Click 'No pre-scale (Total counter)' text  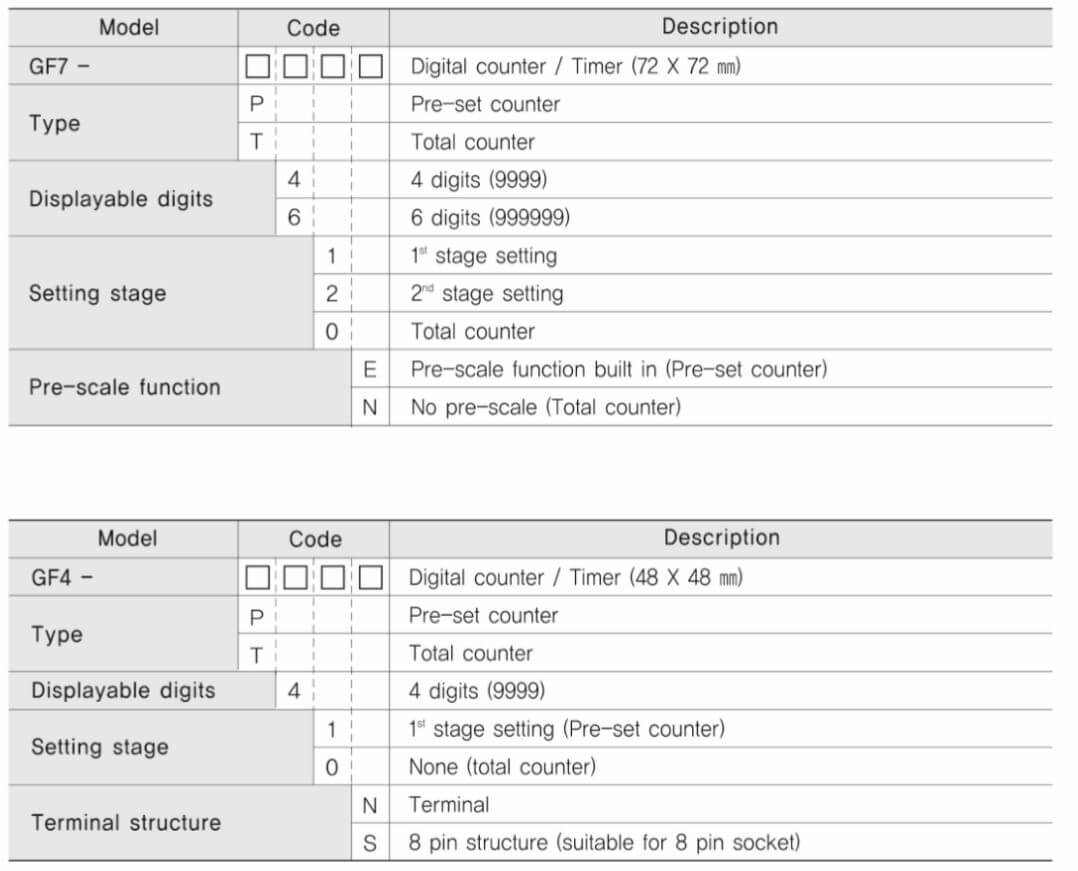click(x=546, y=407)
